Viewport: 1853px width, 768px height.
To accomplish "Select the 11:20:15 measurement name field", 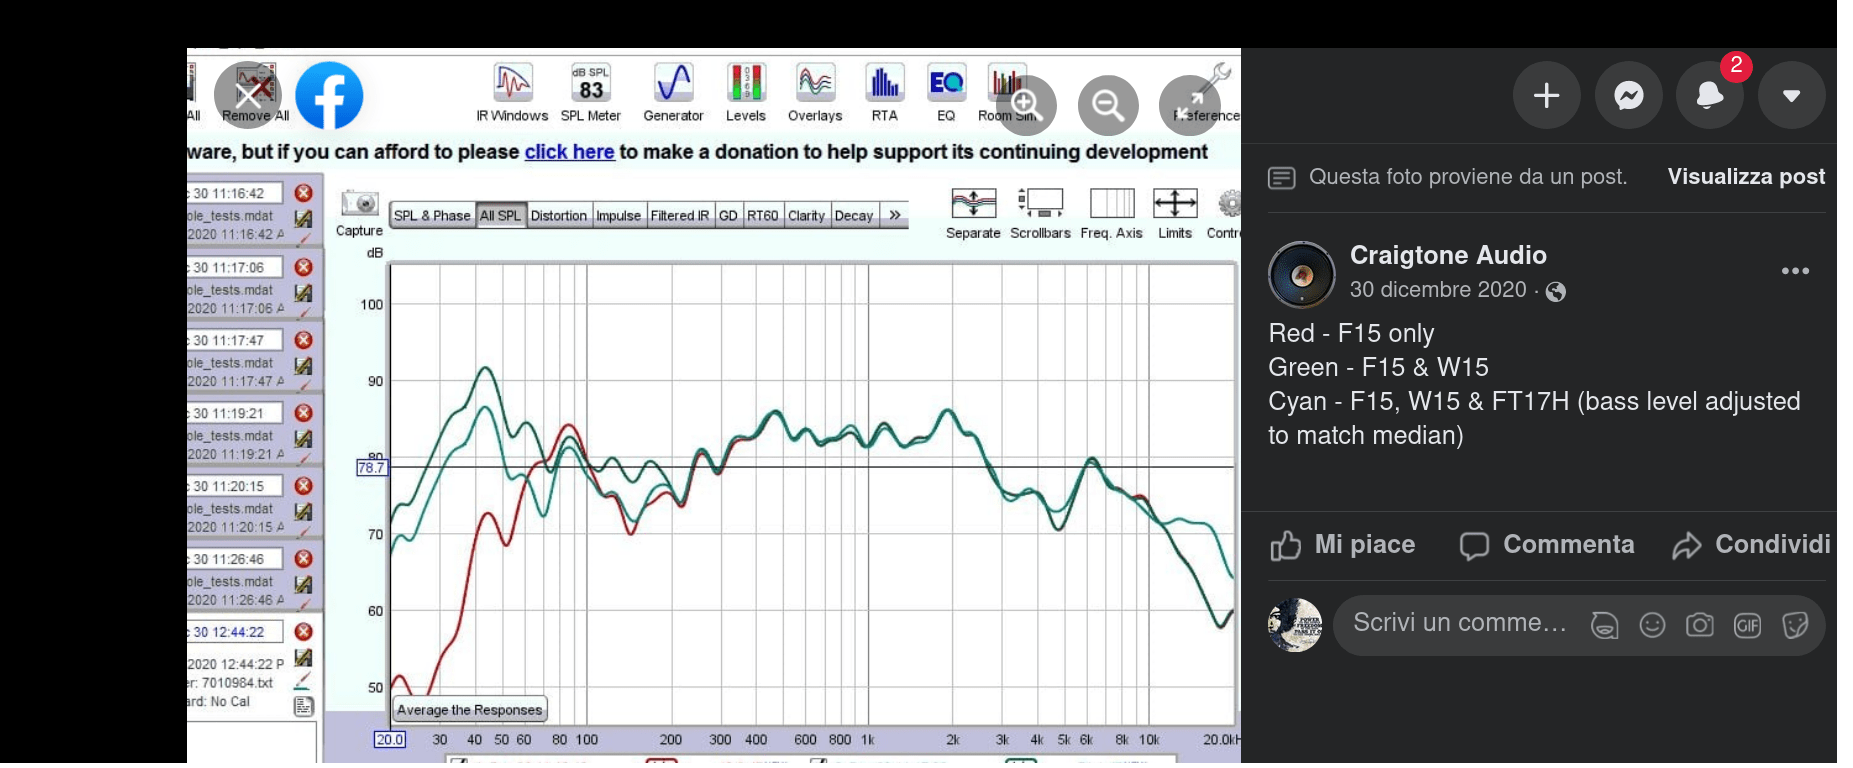I will click(235, 486).
